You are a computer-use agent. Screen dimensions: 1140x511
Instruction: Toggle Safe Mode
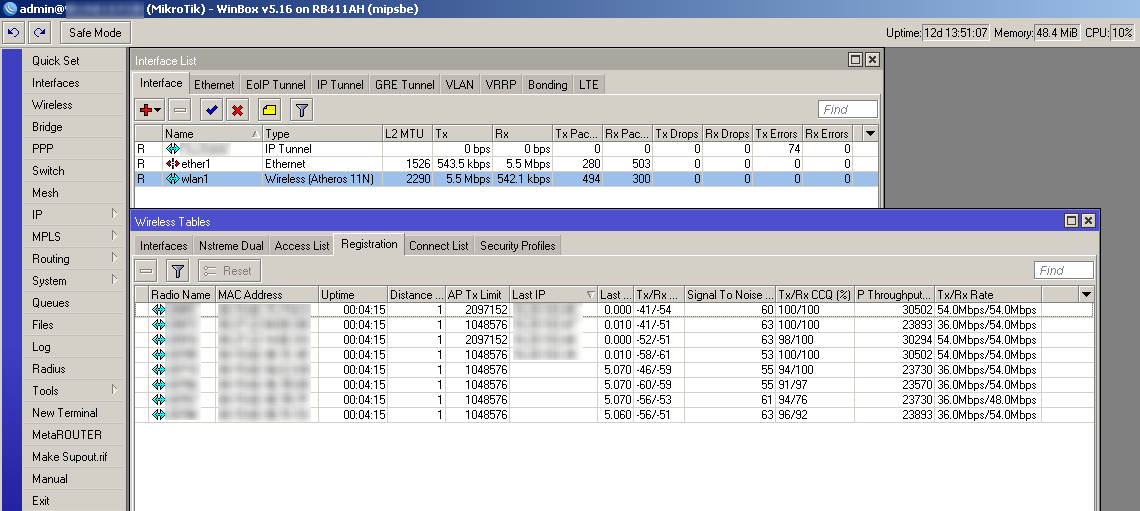point(95,33)
